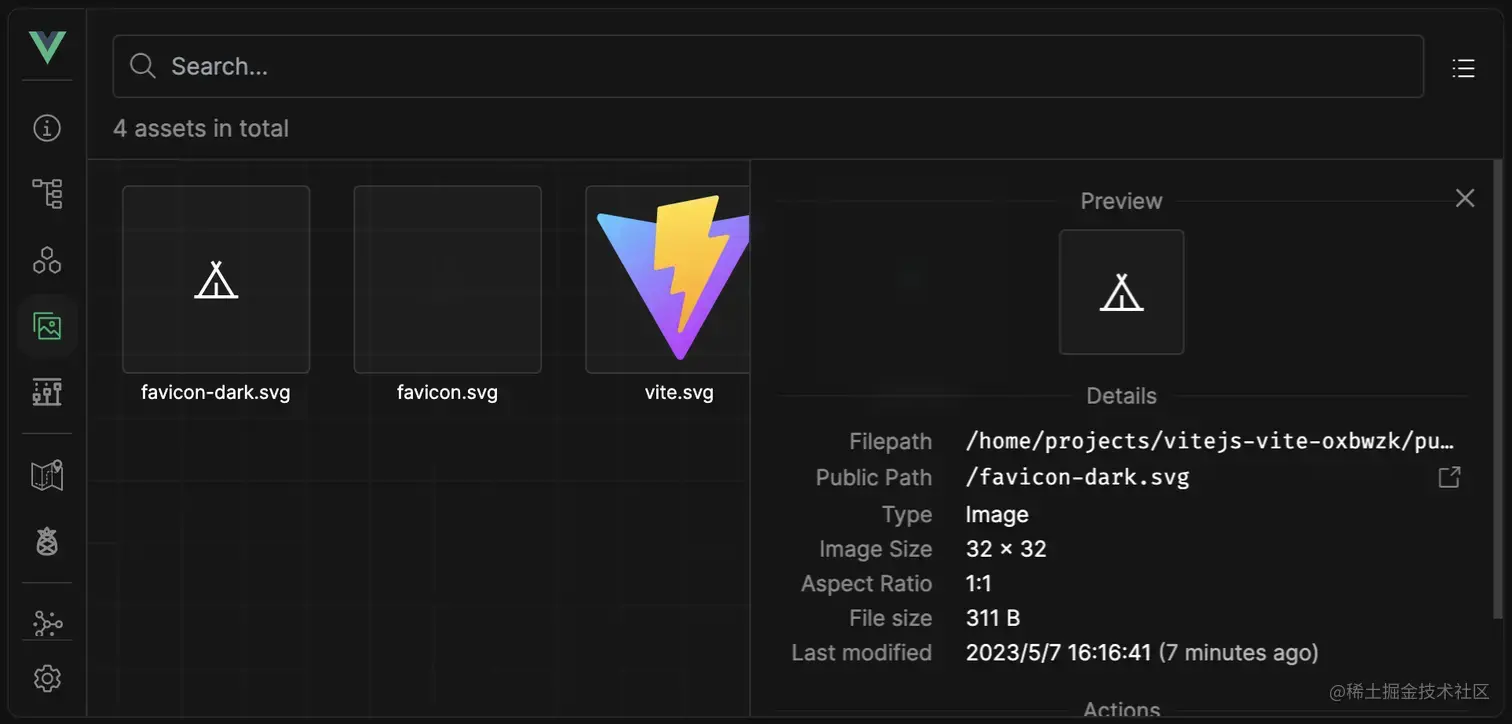1512x724 pixels.
Task: Click the Public Path link /favicon-dark.svg
Action: point(1077,476)
